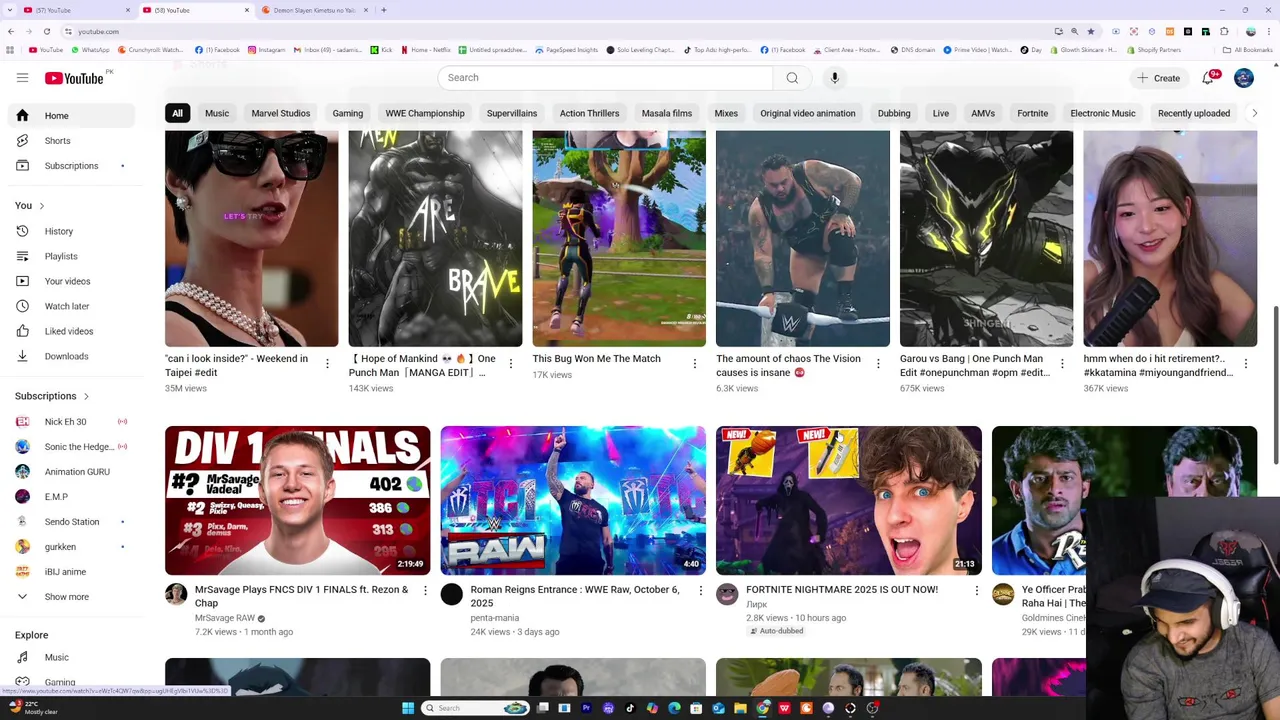Viewport: 1280px width, 720px height.
Task: Switch to the Demon Slayer browser tab
Action: point(314,10)
